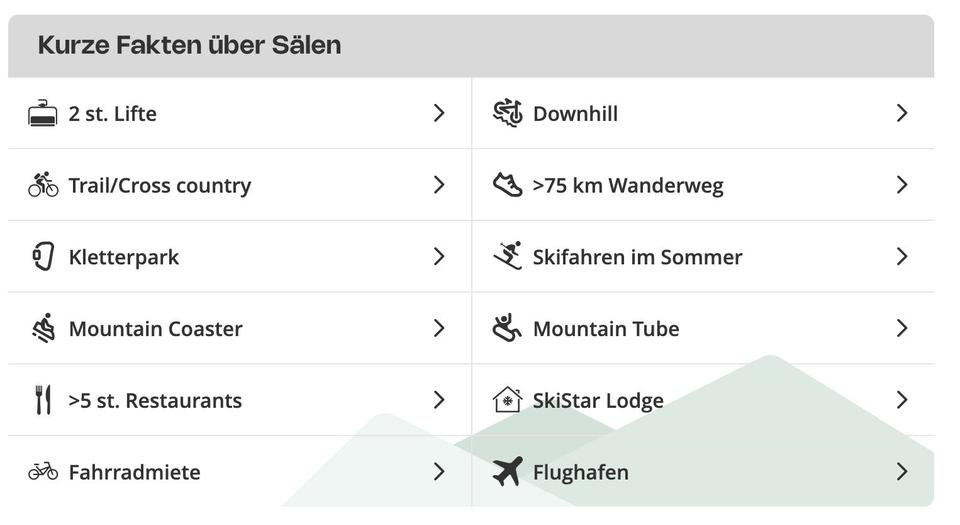This screenshot has width=960, height=525.
Task: Open the >75 km Wanderweg link
Action: [x=628, y=185]
